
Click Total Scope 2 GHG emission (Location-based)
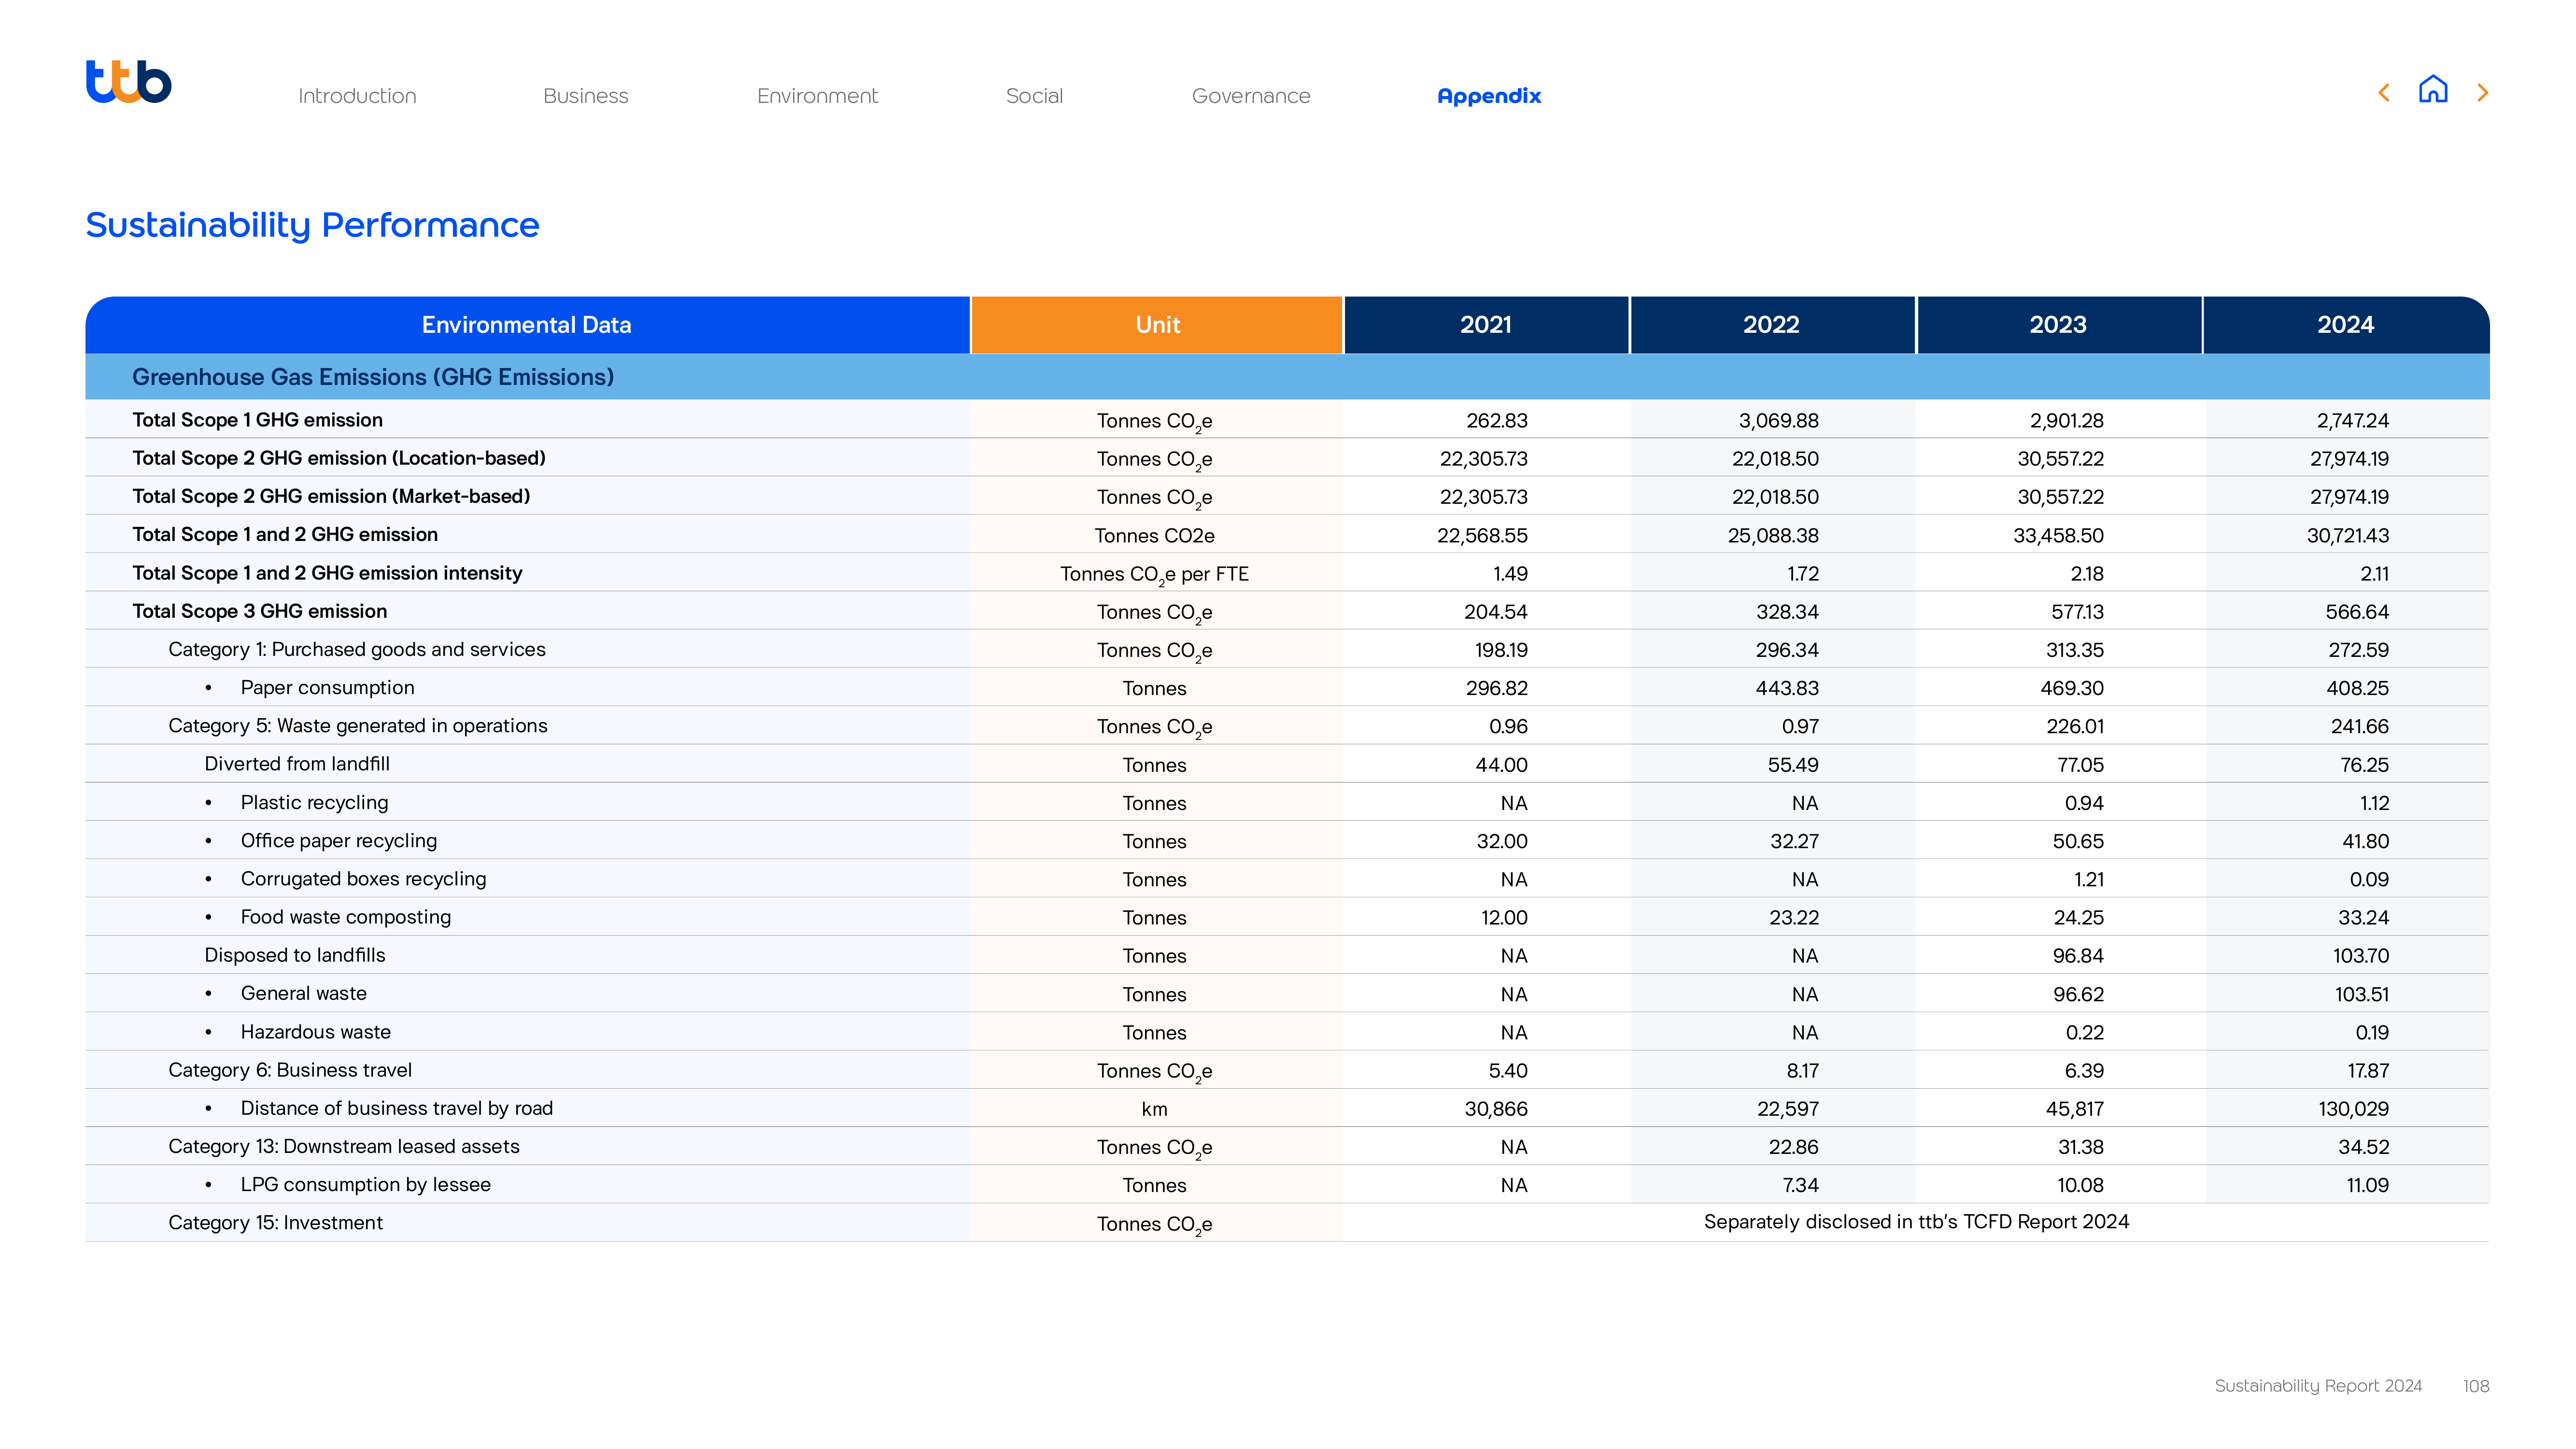pyautogui.click(x=339, y=458)
